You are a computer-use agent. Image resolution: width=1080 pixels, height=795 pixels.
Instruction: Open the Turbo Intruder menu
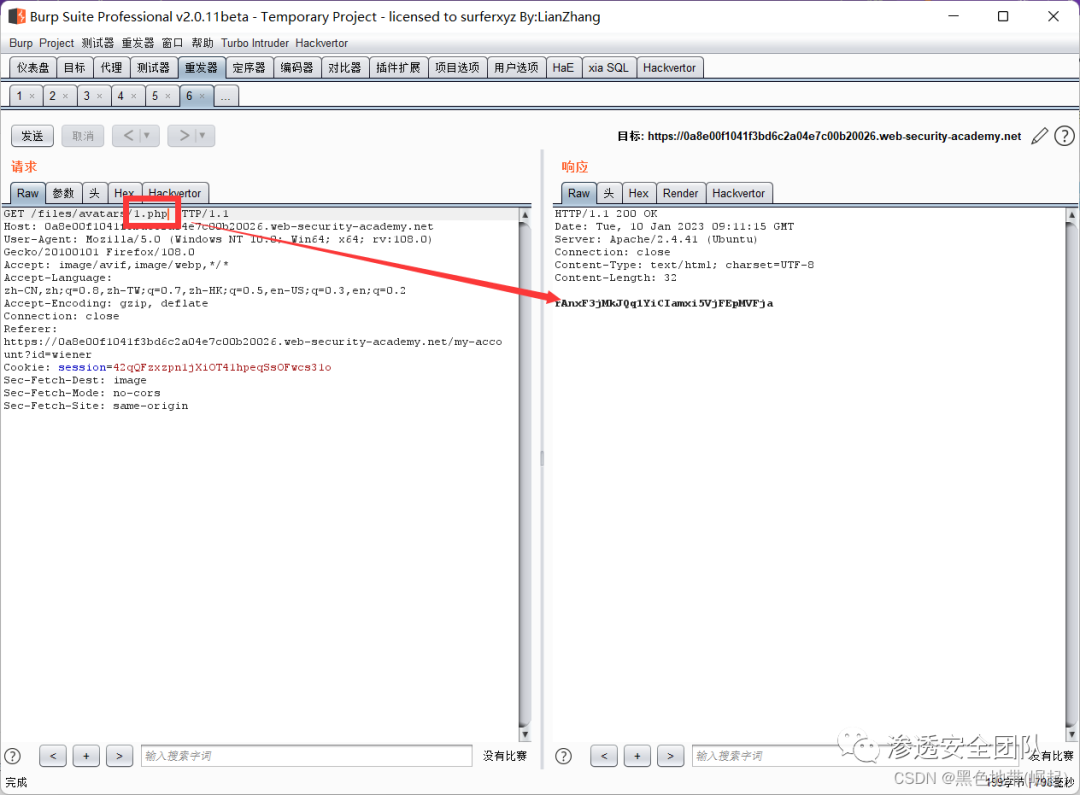point(255,43)
